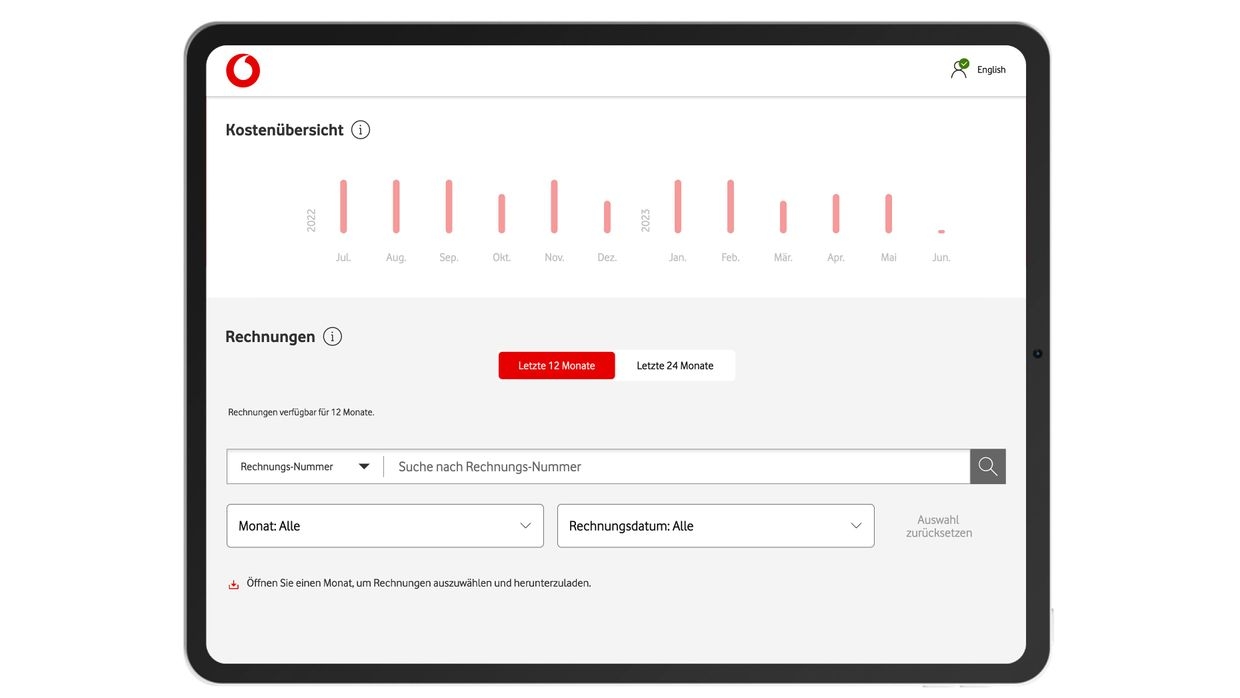Click the Vodafone logo
Screen dimensions: 1240x698
click(243, 71)
